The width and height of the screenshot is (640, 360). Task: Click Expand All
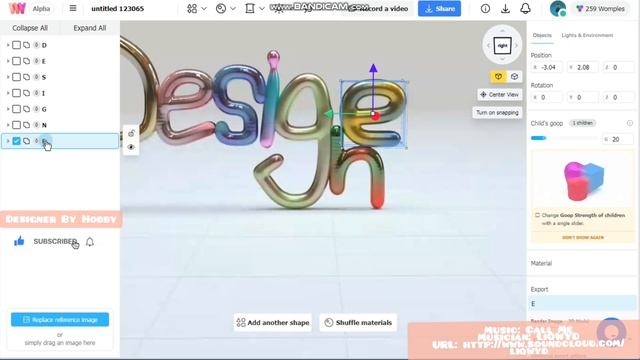pyautogui.click(x=90, y=28)
